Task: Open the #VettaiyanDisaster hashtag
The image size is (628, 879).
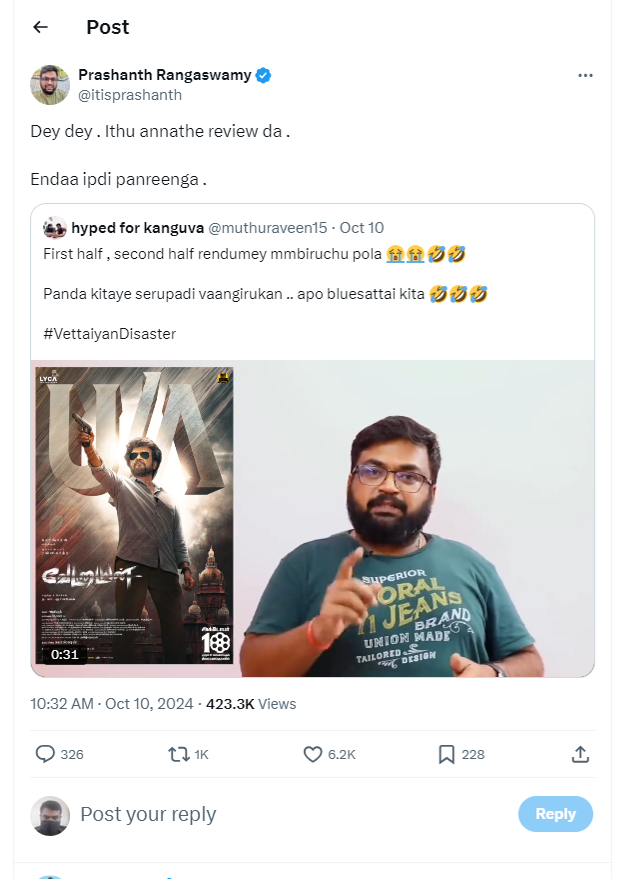Action: 109,334
